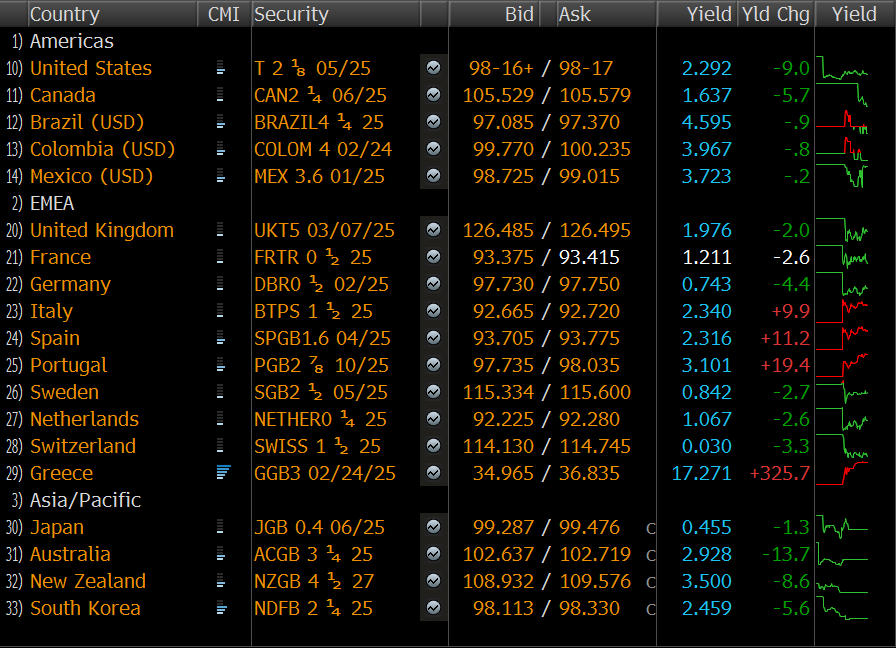The width and height of the screenshot is (896, 648).
Task: Click chart icon beside NZGB 4 1/2 27
Action: point(434,581)
